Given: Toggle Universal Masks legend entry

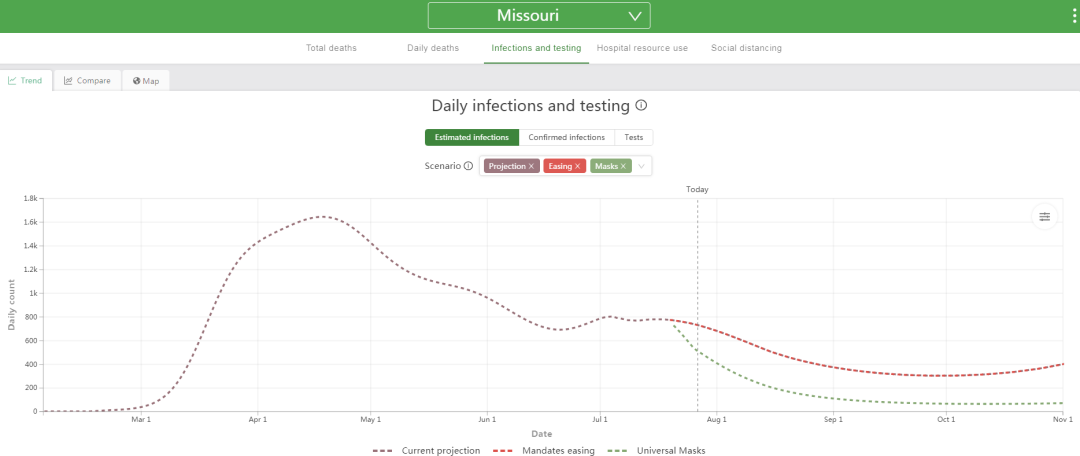Looking at the screenshot, I should (x=657, y=450).
